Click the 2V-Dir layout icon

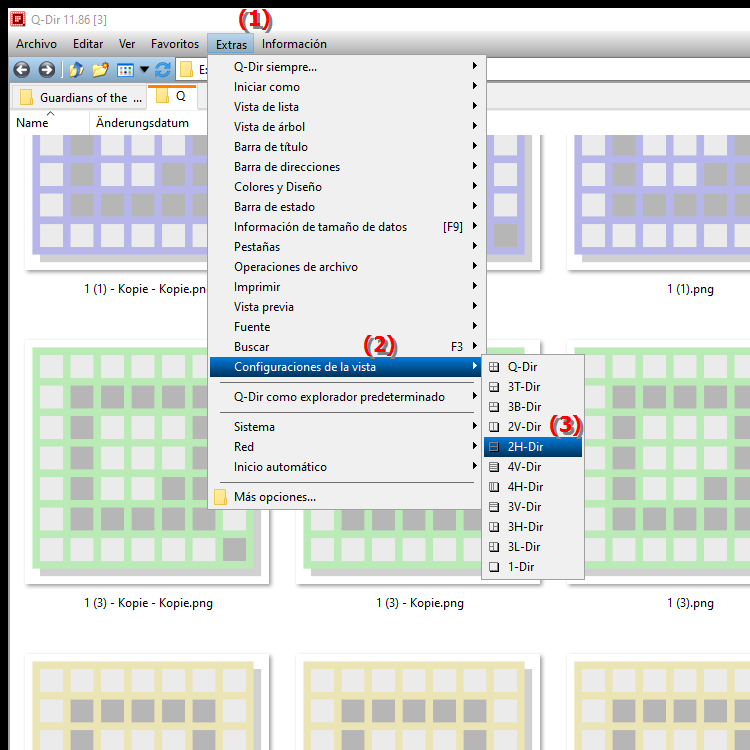tap(494, 427)
